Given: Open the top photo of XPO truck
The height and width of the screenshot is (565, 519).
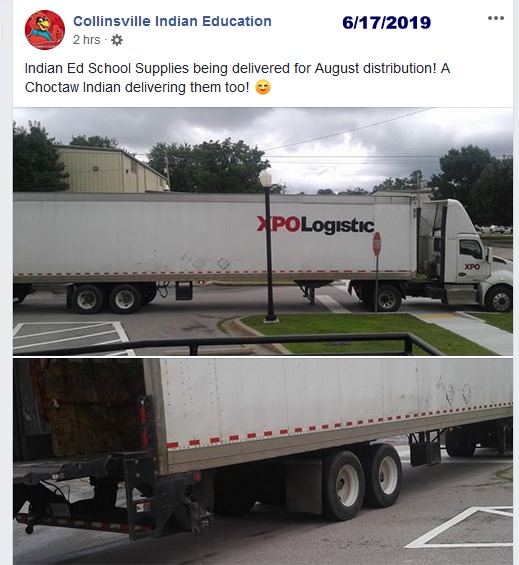Looking at the screenshot, I should (263, 231).
